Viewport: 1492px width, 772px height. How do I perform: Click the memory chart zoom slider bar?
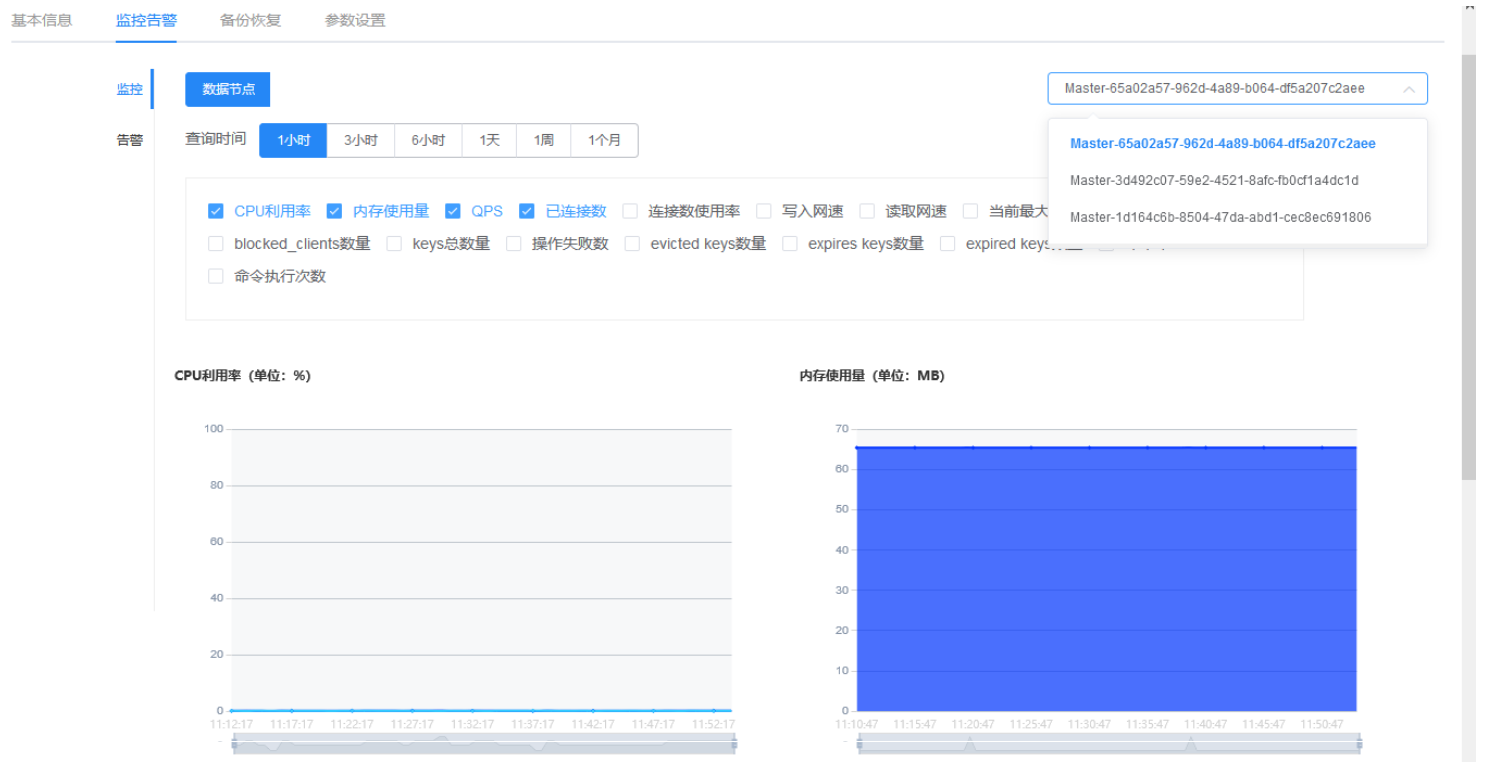tap(1109, 744)
